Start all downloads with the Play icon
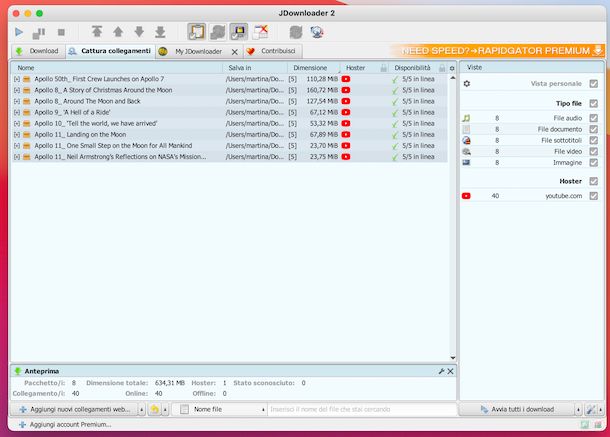Viewport: 610px width, 437px height. [x=19, y=32]
